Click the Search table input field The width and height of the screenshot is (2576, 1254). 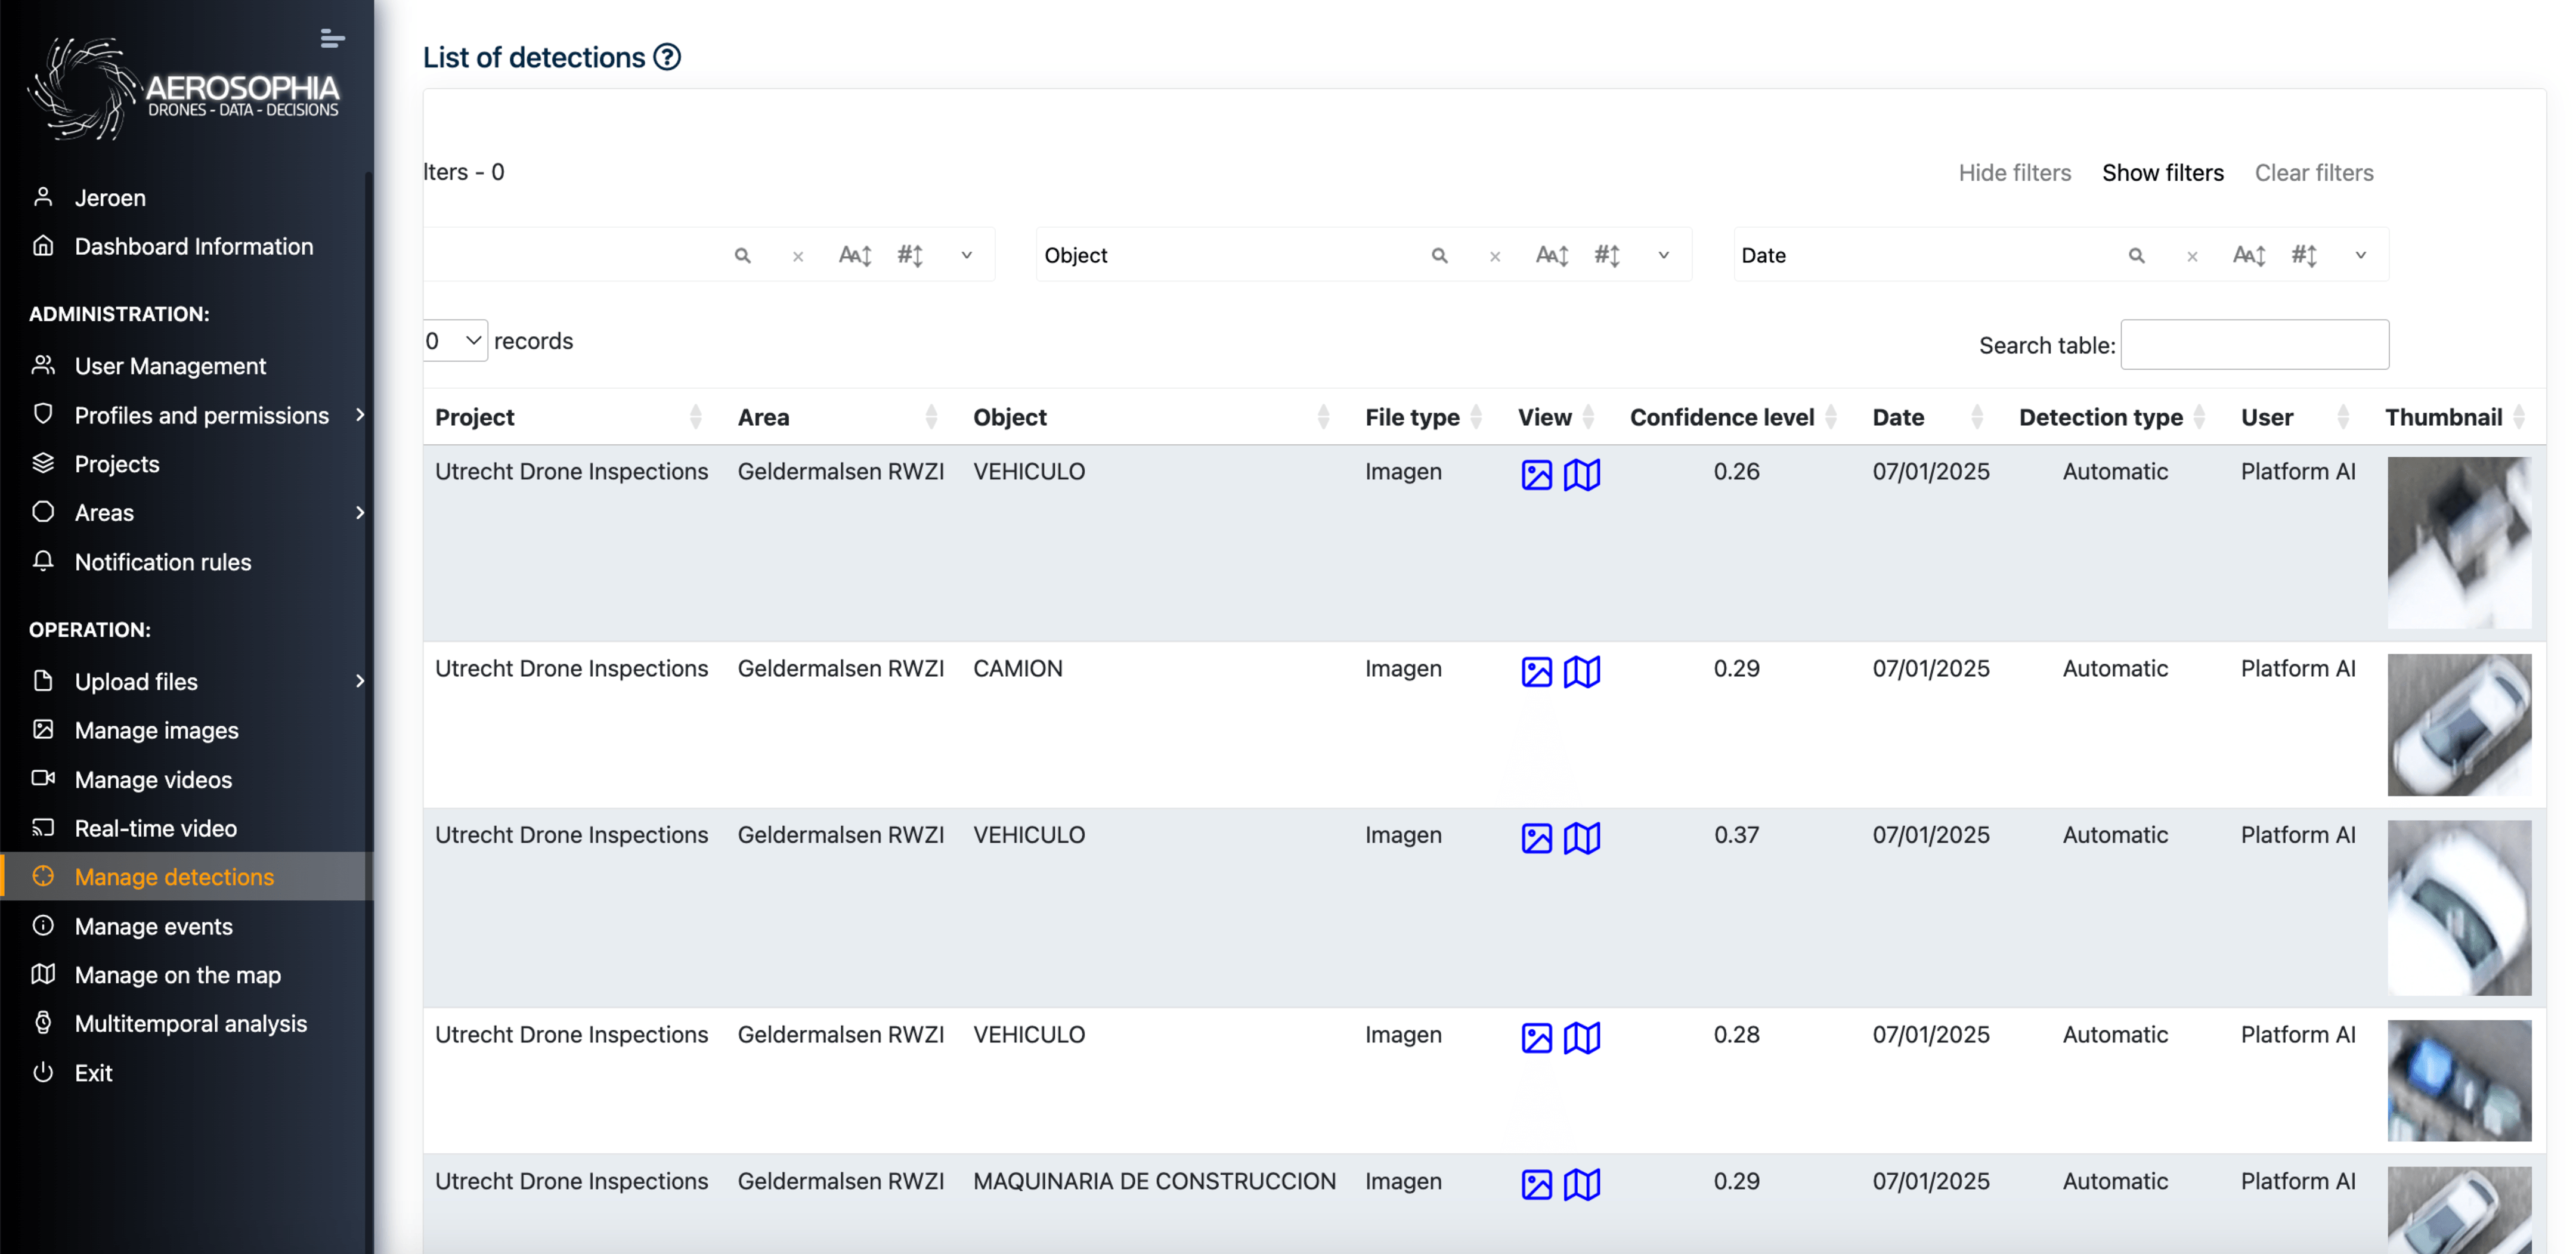tap(2254, 345)
